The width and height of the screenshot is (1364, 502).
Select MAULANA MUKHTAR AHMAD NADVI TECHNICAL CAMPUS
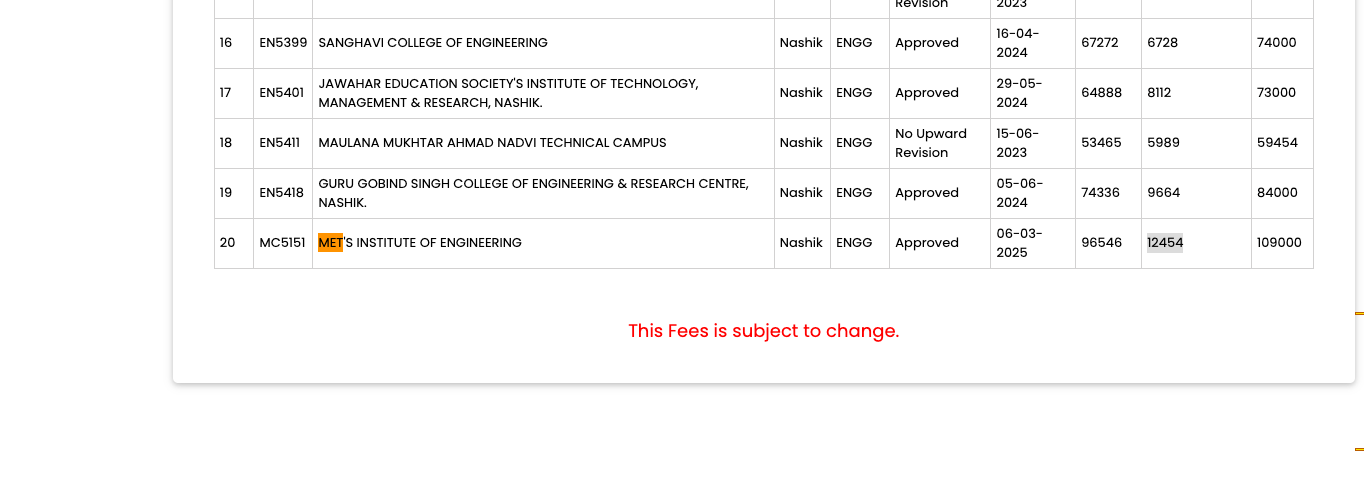pos(492,143)
